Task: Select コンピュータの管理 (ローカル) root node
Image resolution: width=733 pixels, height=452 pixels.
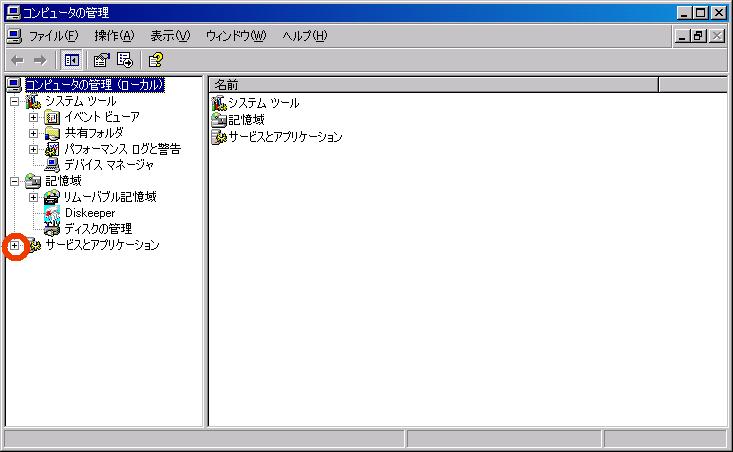Action: pyautogui.click(x=94, y=85)
